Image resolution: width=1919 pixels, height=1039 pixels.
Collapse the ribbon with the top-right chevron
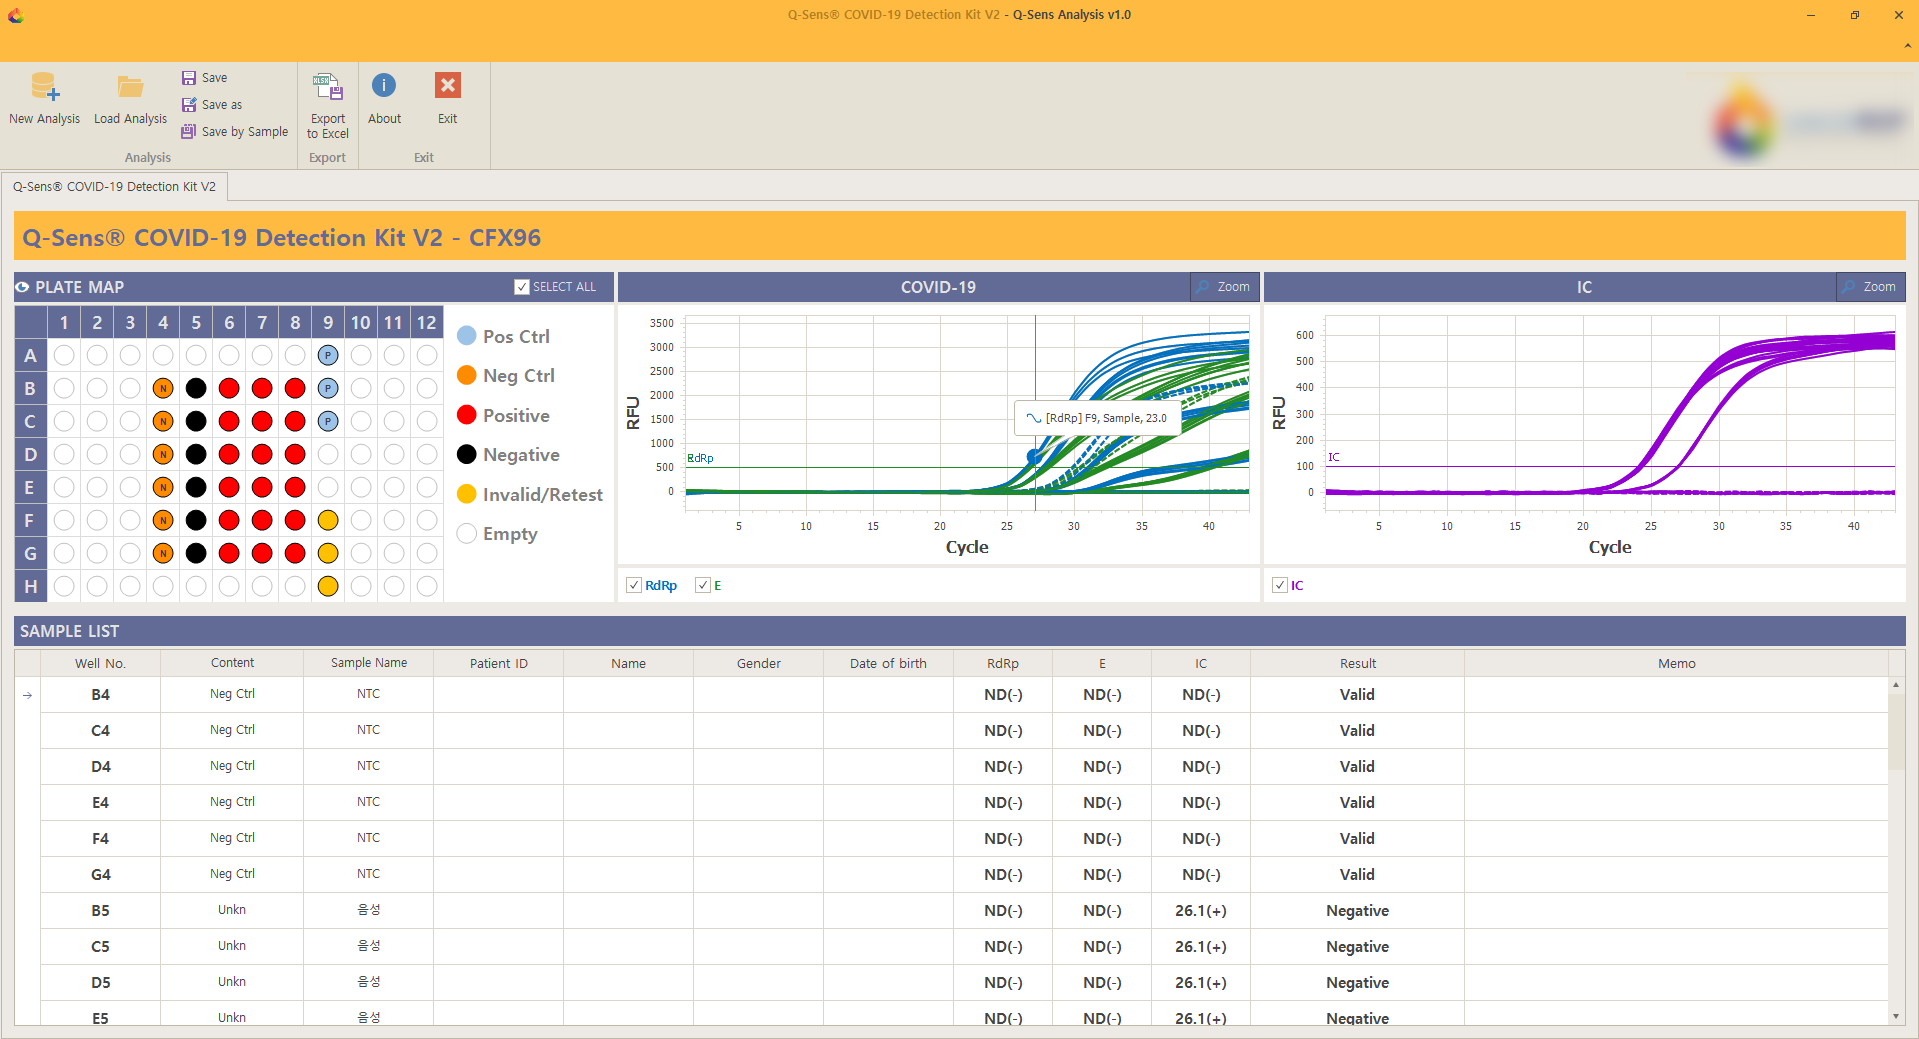pyautogui.click(x=1907, y=46)
